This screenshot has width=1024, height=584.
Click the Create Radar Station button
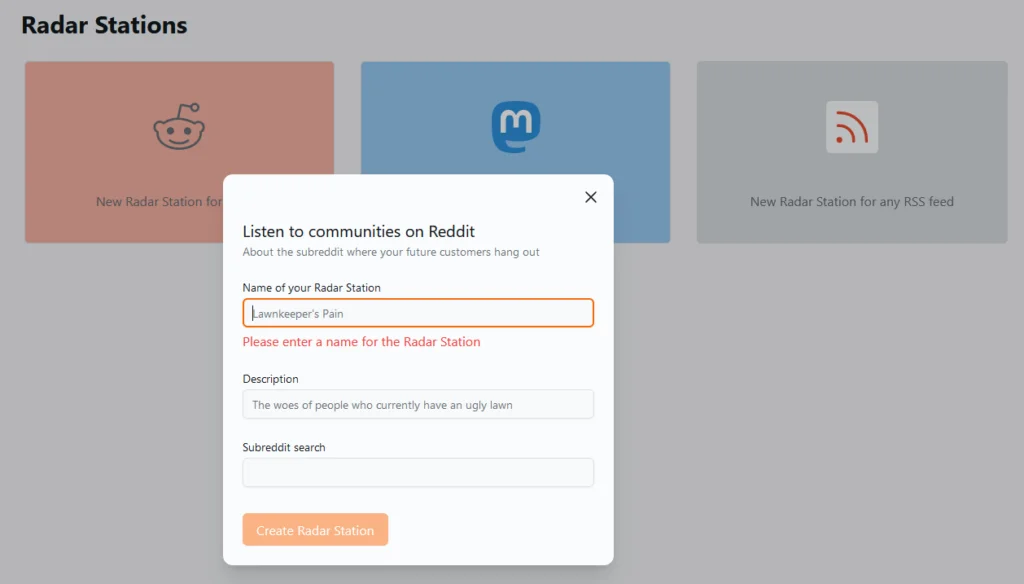click(x=315, y=530)
